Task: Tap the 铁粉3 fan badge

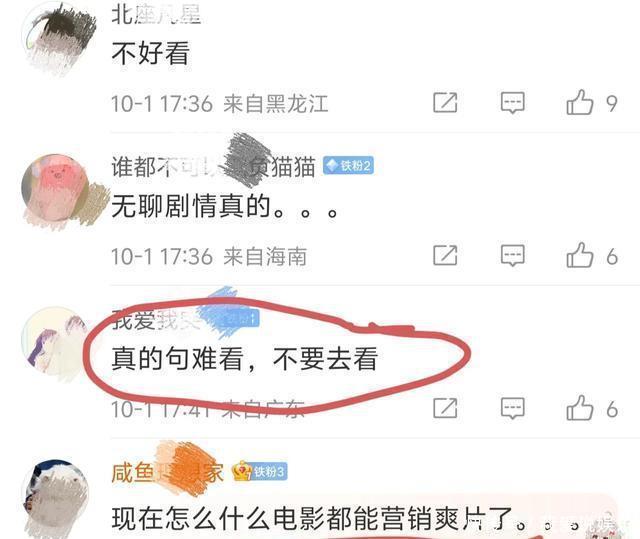Action: click(260, 472)
